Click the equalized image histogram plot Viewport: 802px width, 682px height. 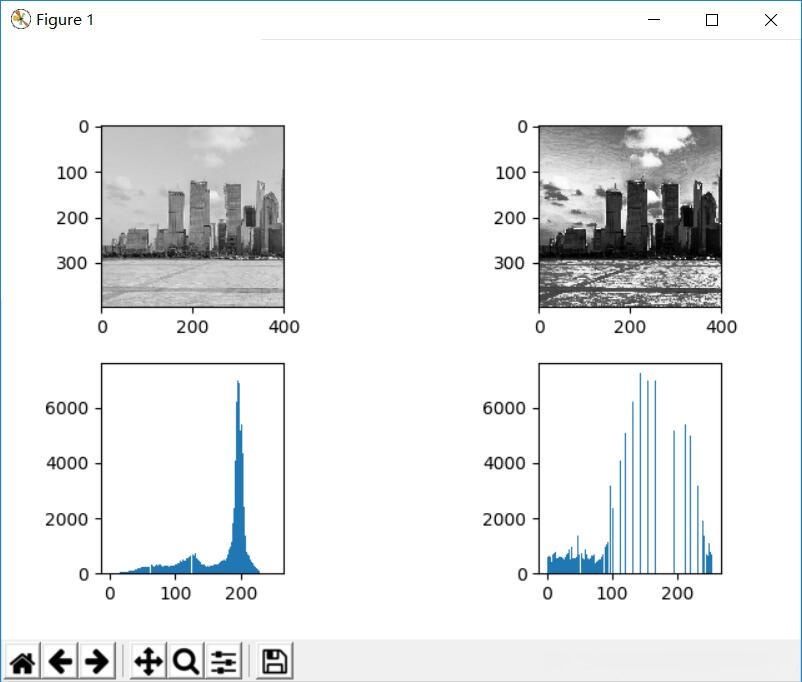tap(630, 469)
